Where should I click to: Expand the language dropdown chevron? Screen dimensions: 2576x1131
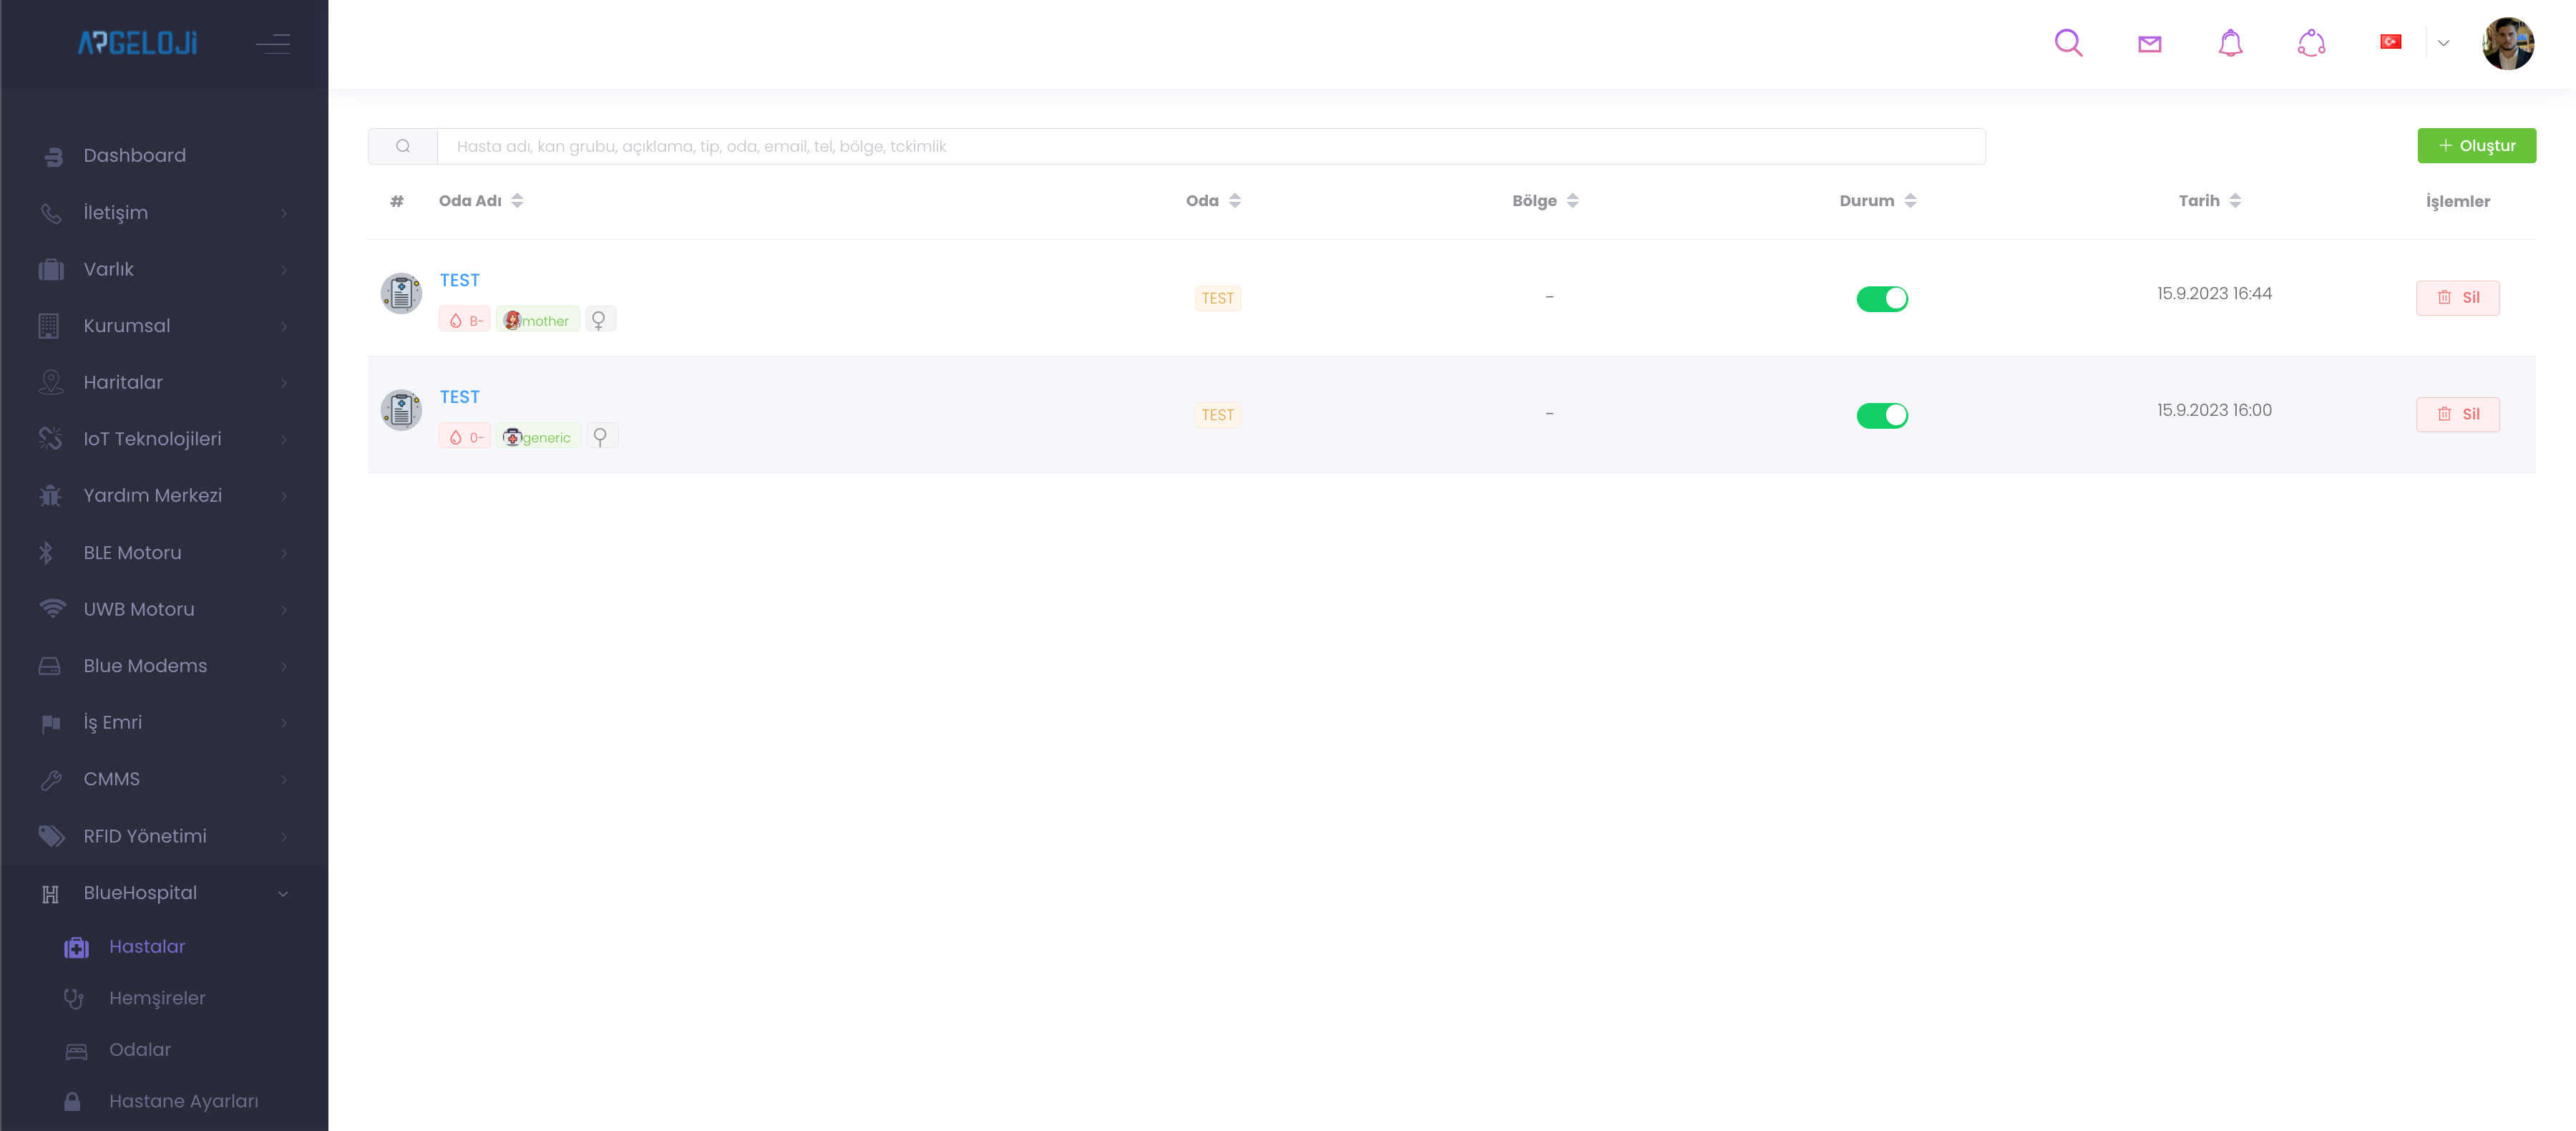point(2443,43)
